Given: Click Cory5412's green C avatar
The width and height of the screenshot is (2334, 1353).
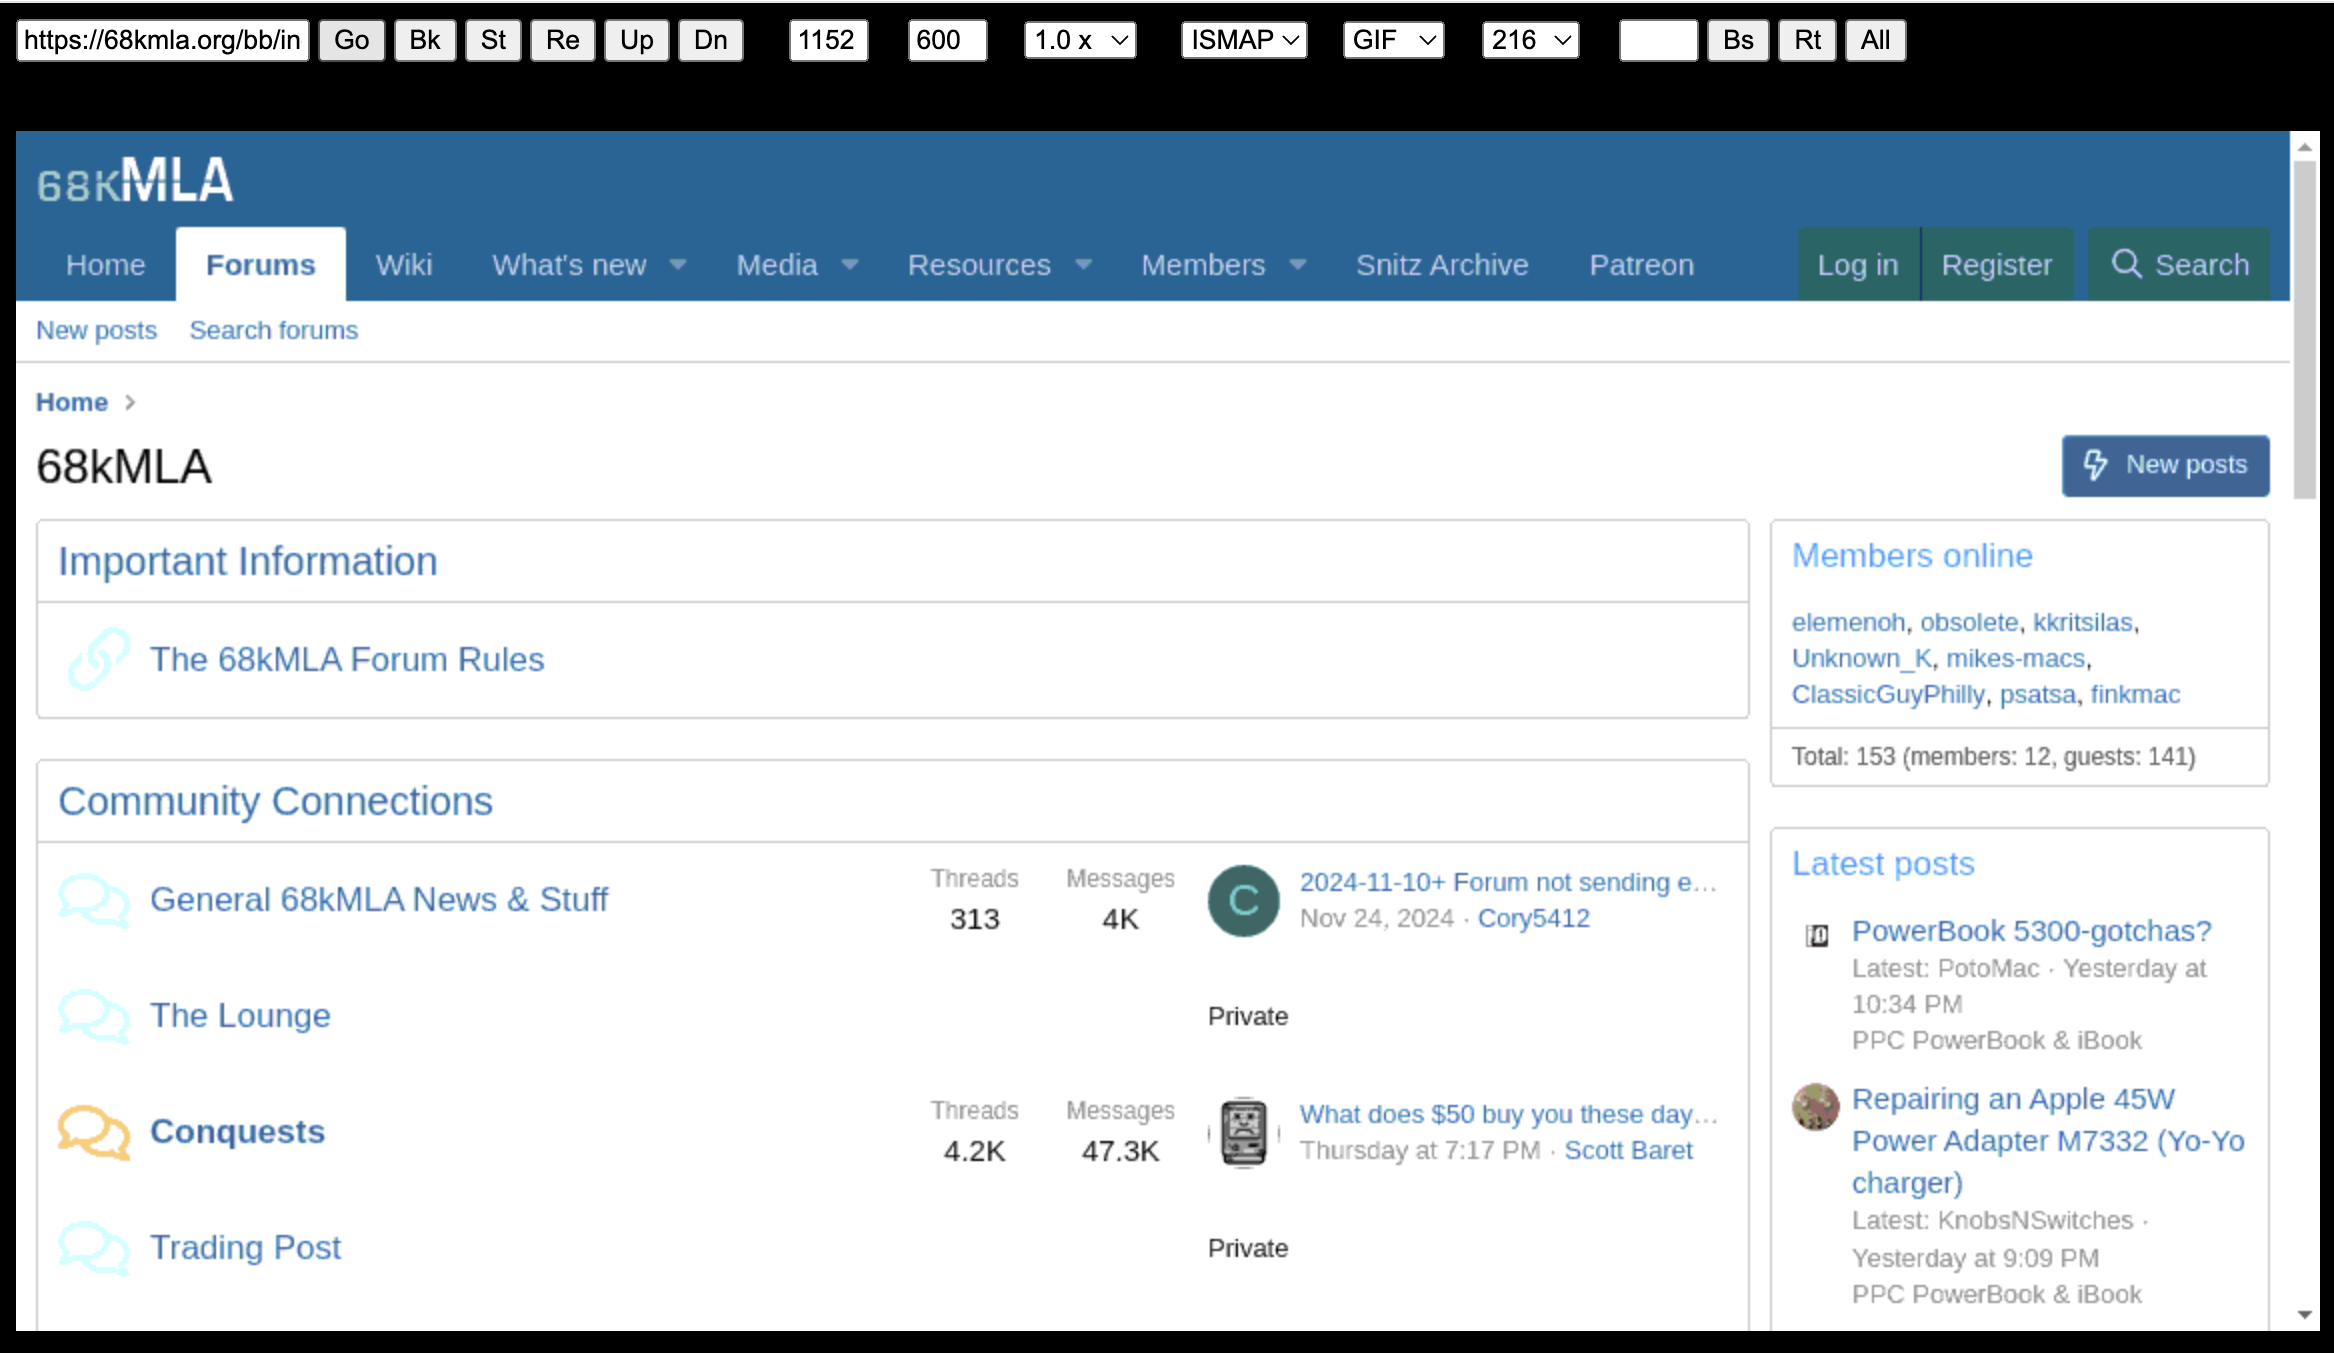Looking at the screenshot, I should 1243,900.
